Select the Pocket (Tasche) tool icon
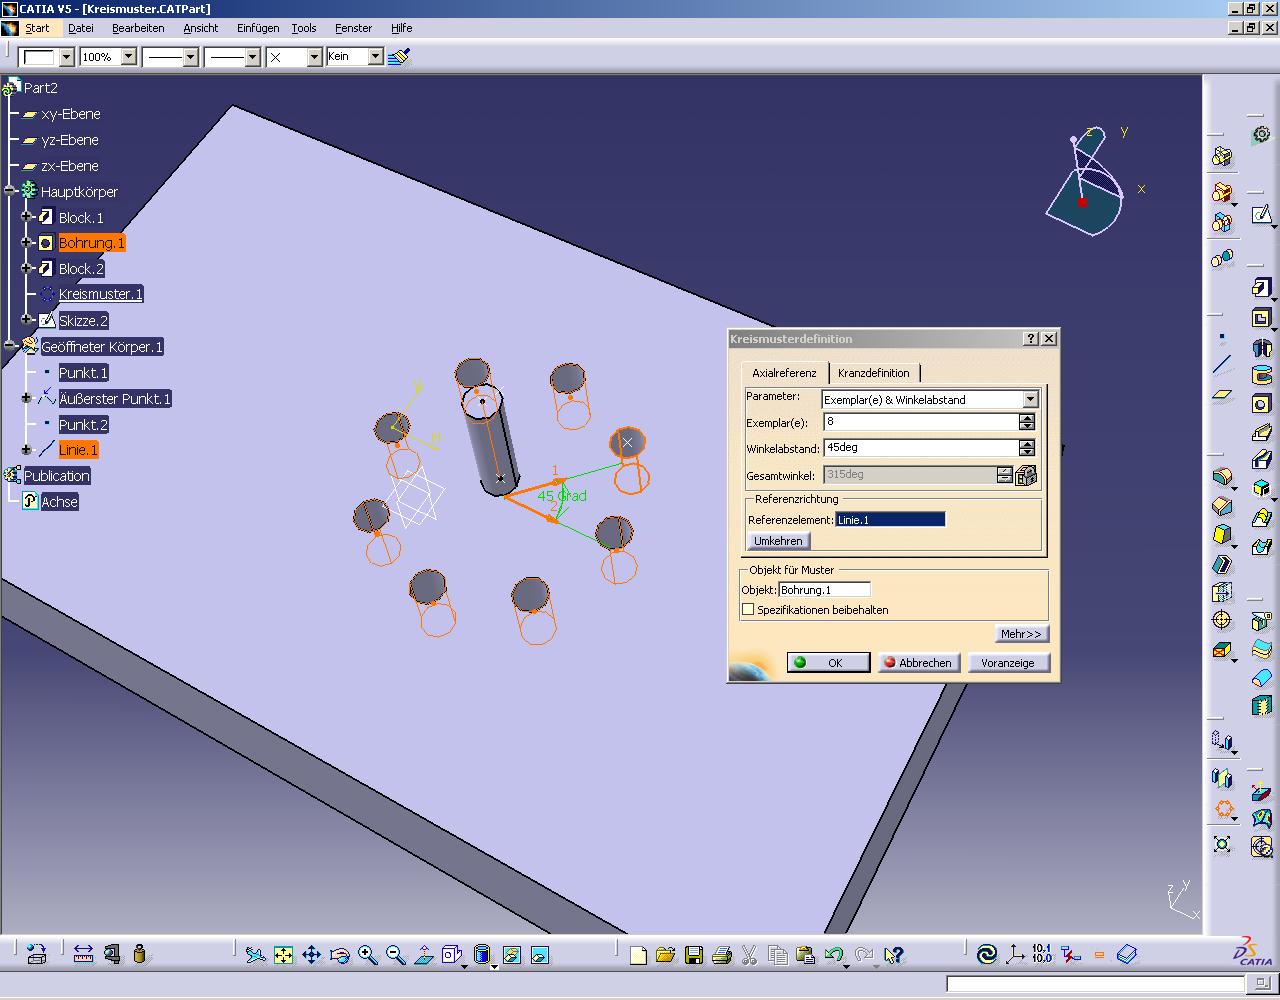The width and height of the screenshot is (1280, 1000). coord(1261,318)
